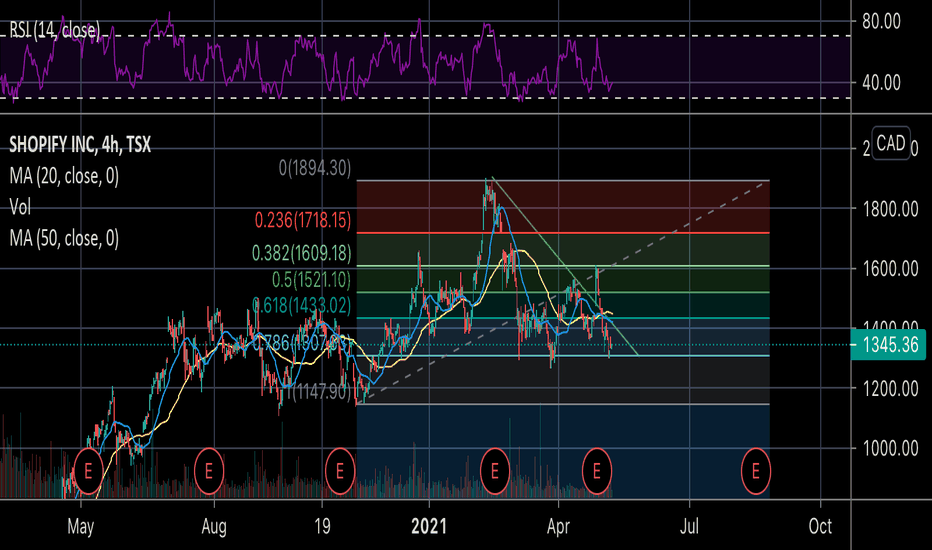Image resolution: width=932 pixels, height=550 pixels.
Task: Open the earnings E marker above the 19 date label
Action: click(340, 472)
